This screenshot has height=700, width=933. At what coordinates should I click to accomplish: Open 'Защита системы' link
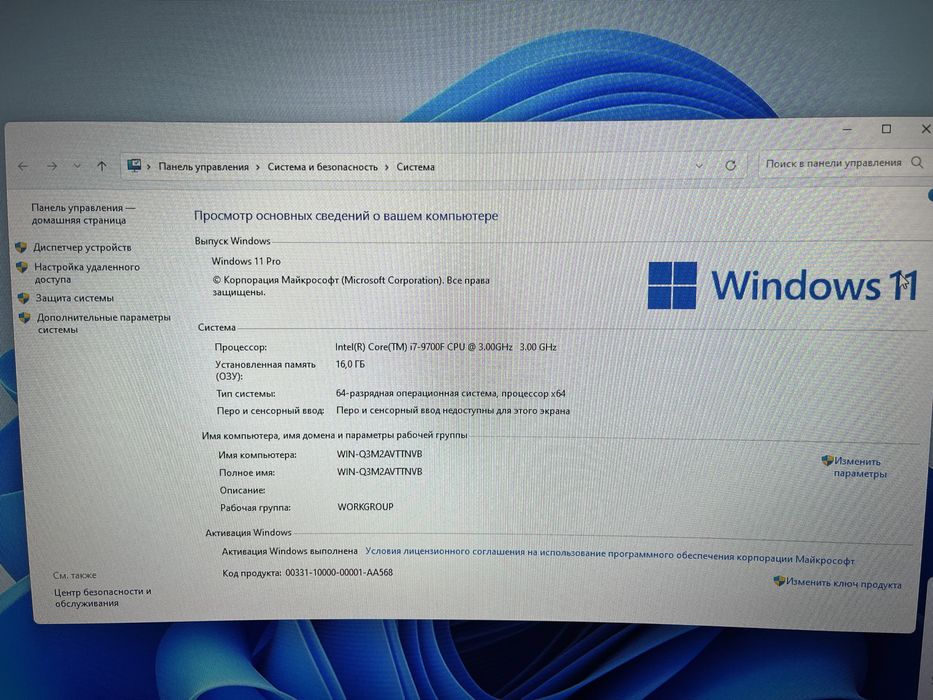click(74, 298)
